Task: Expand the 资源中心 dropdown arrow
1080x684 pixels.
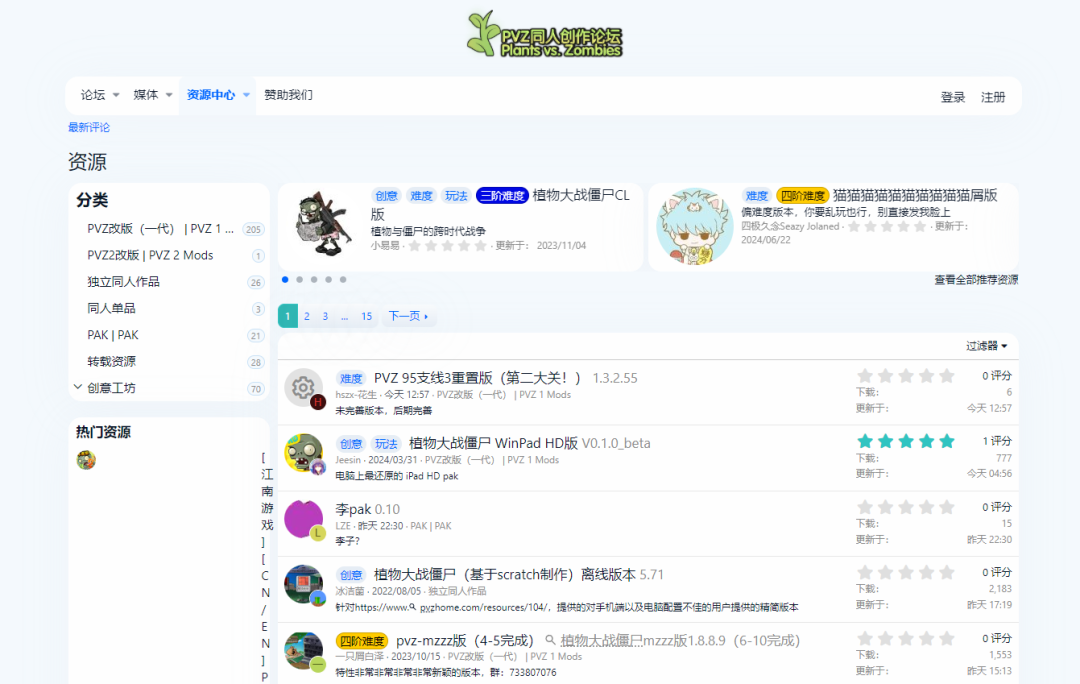Action: pos(246,95)
